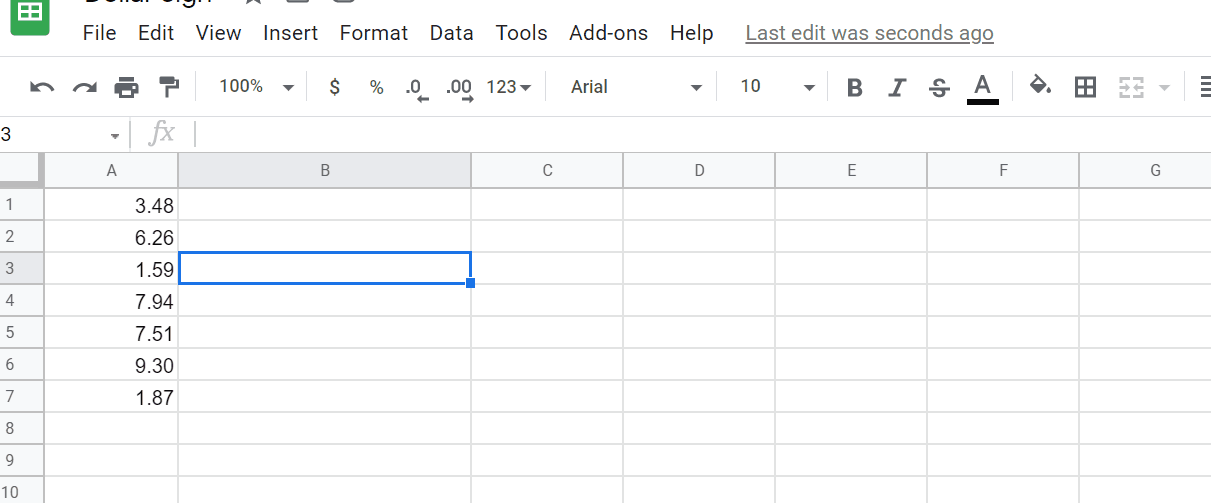
Task: Click the Print icon
Action: 126,88
